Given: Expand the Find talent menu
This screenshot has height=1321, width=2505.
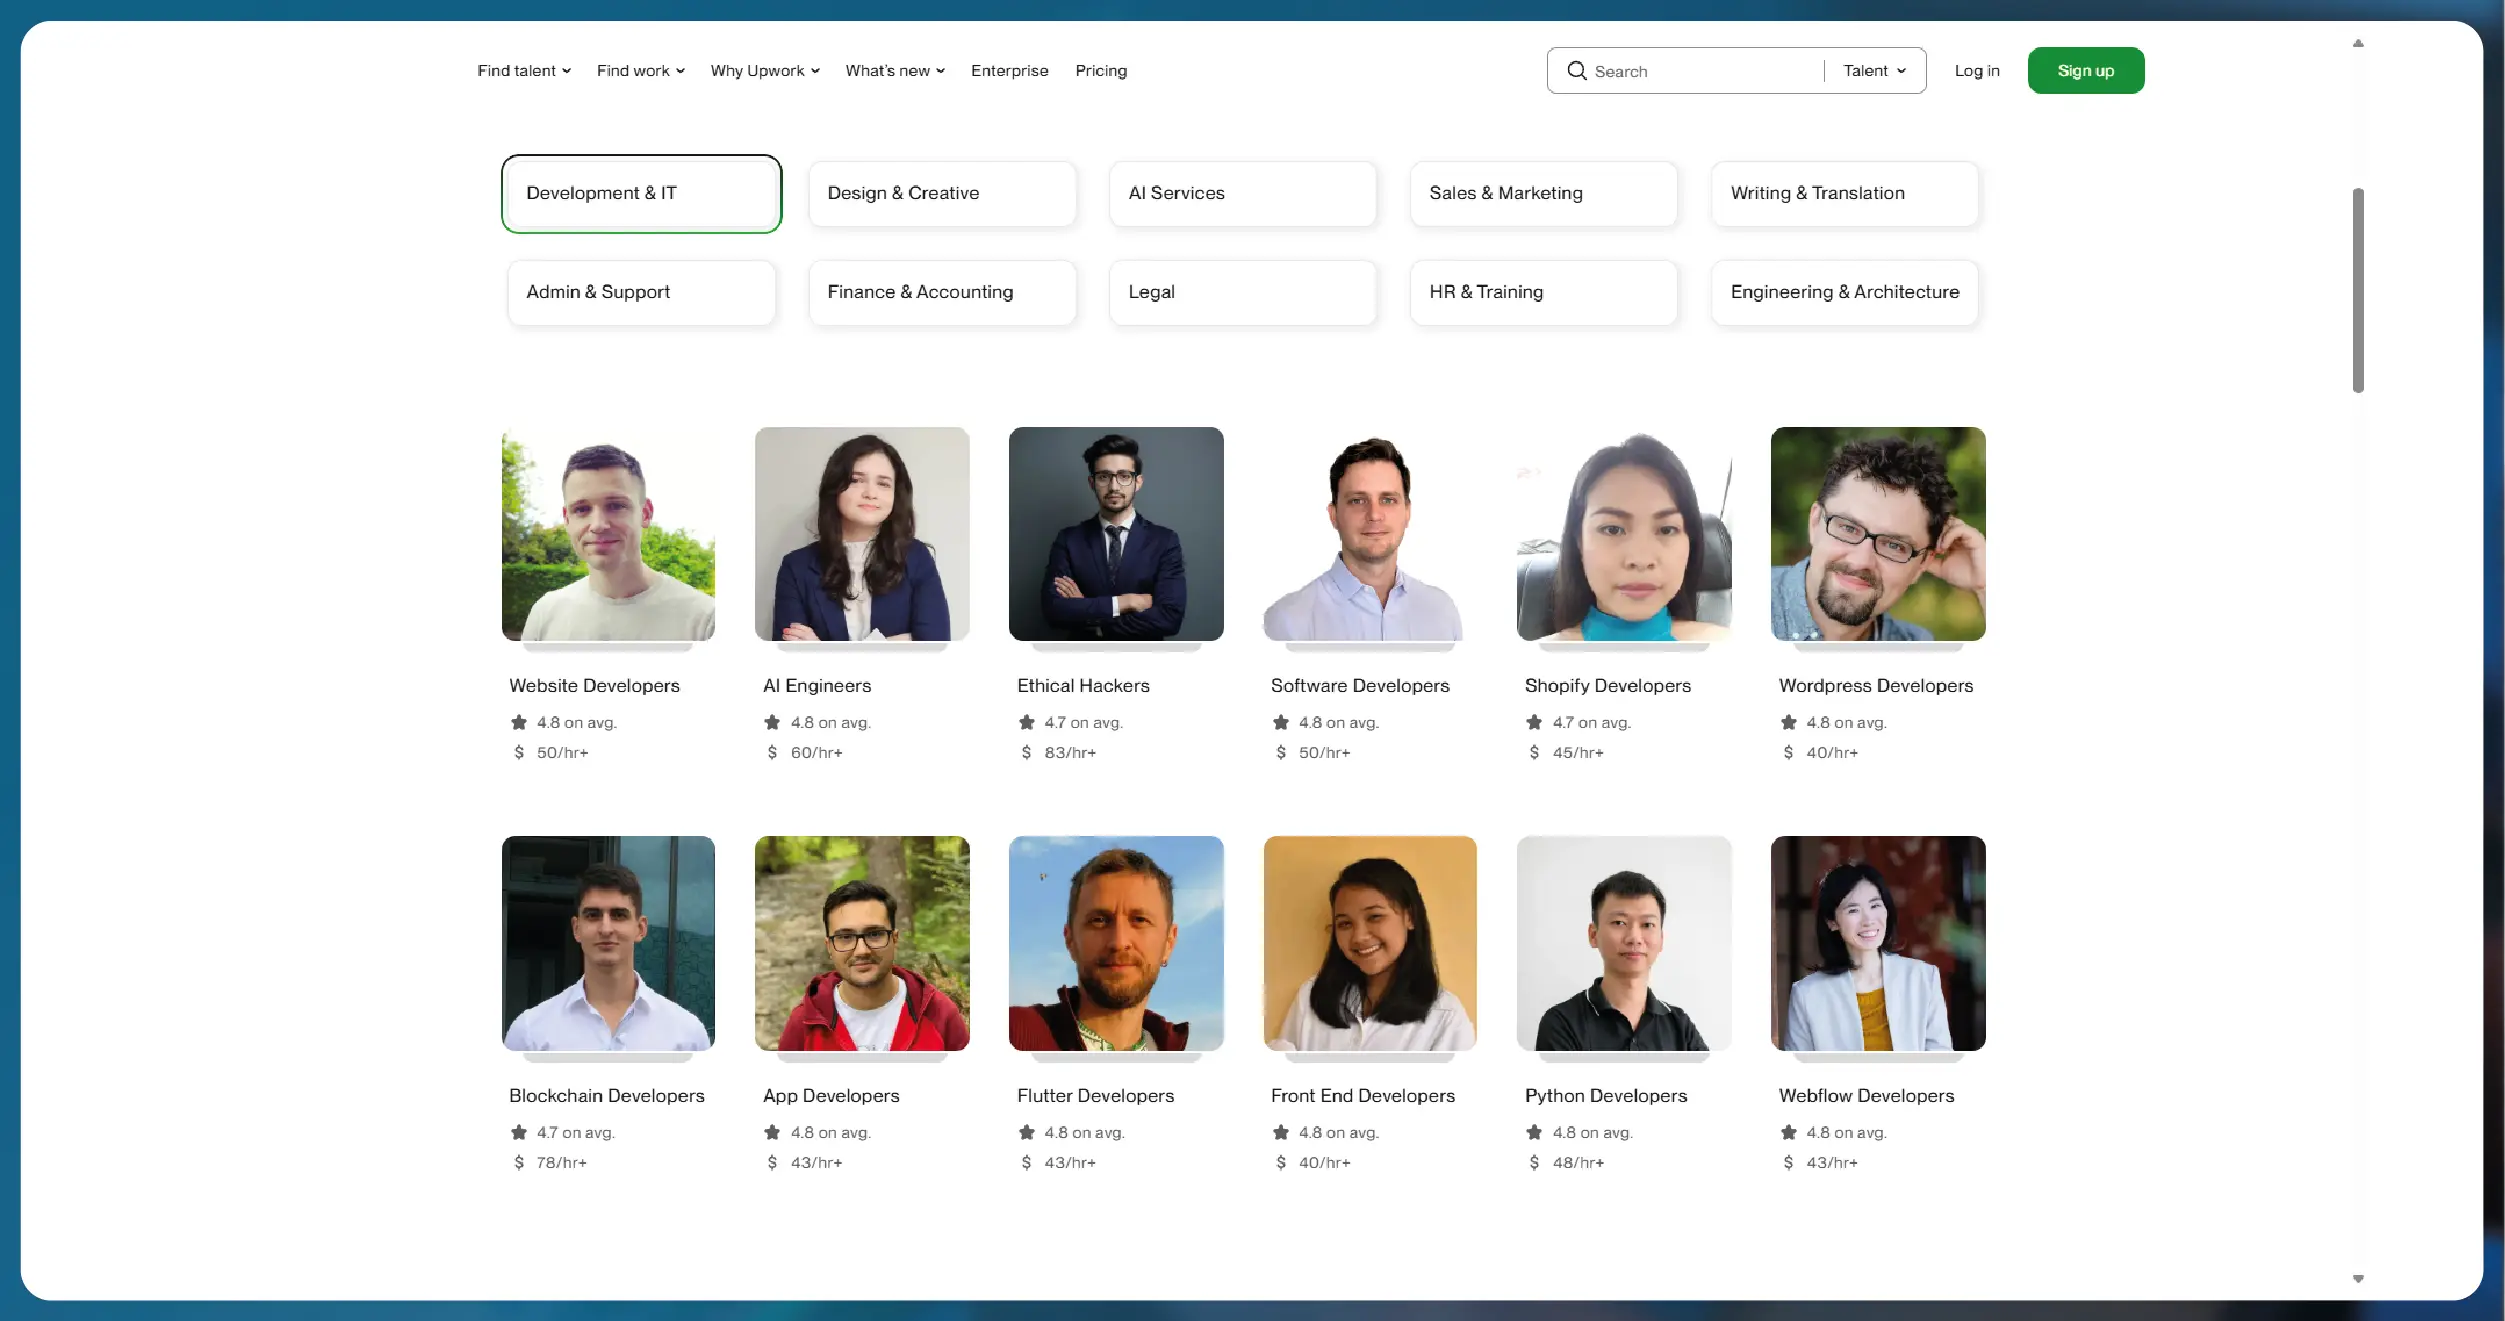Looking at the screenshot, I should tap(524, 71).
